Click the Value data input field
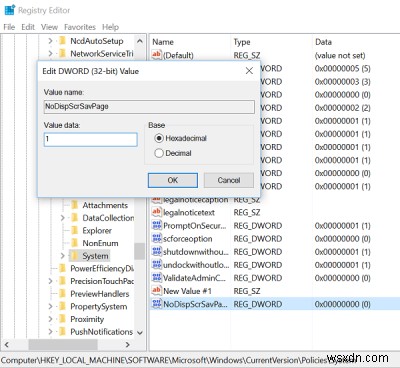 [x=91, y=139]
